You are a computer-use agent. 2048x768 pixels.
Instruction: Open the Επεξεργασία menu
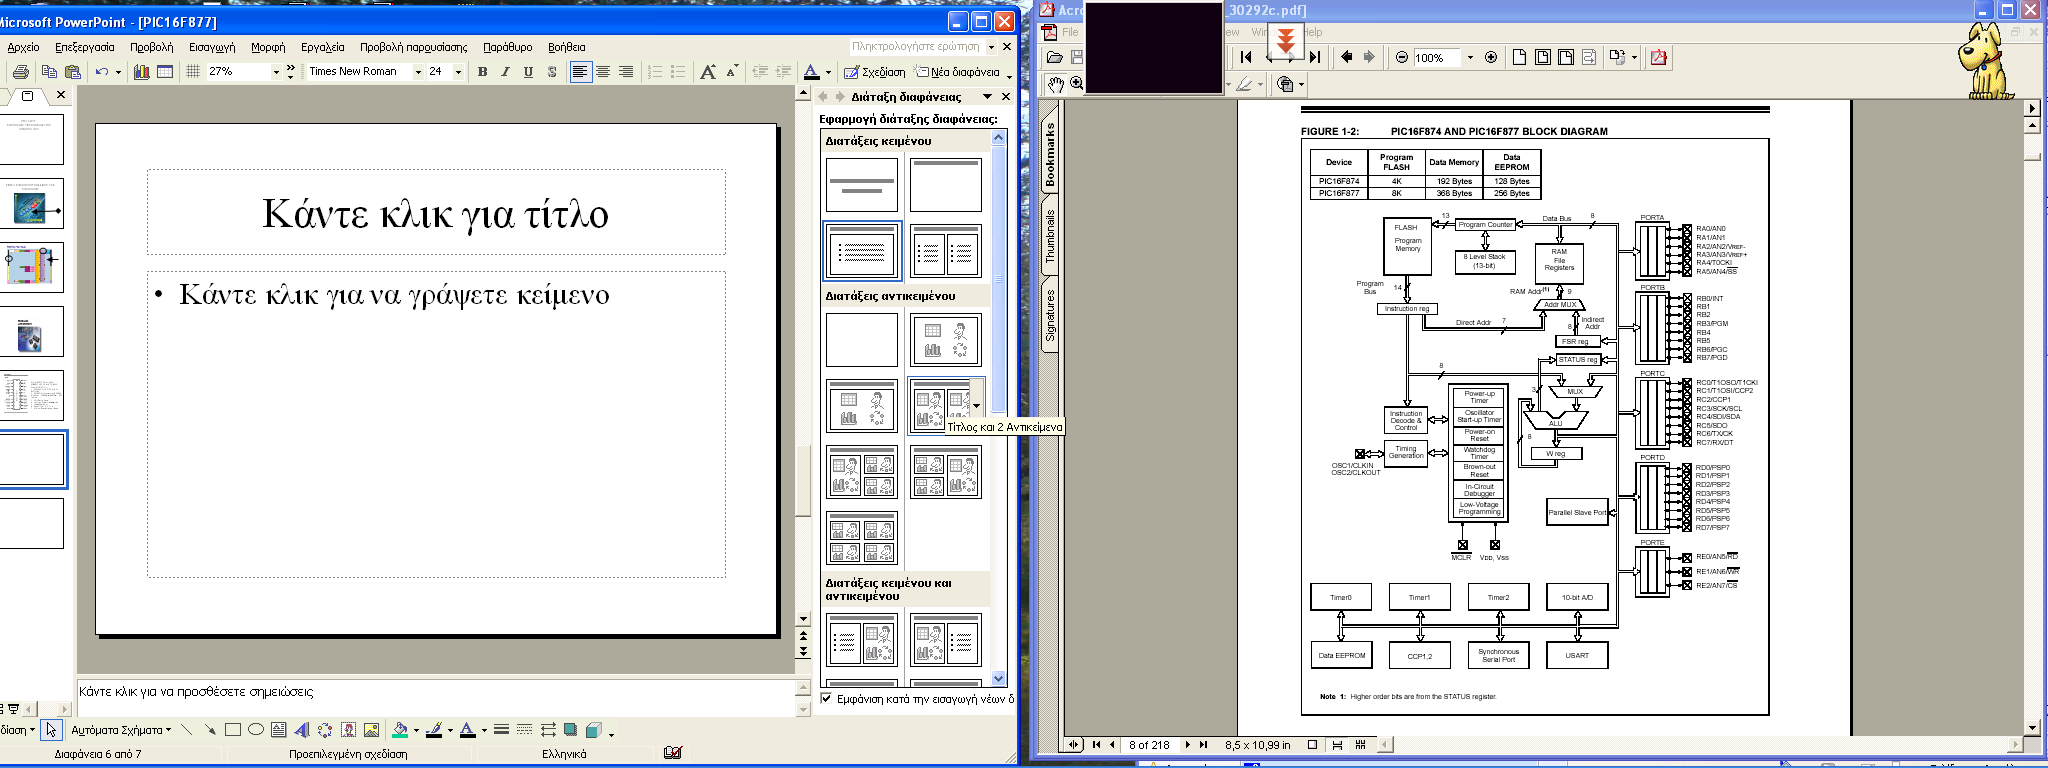pos(85,47)
